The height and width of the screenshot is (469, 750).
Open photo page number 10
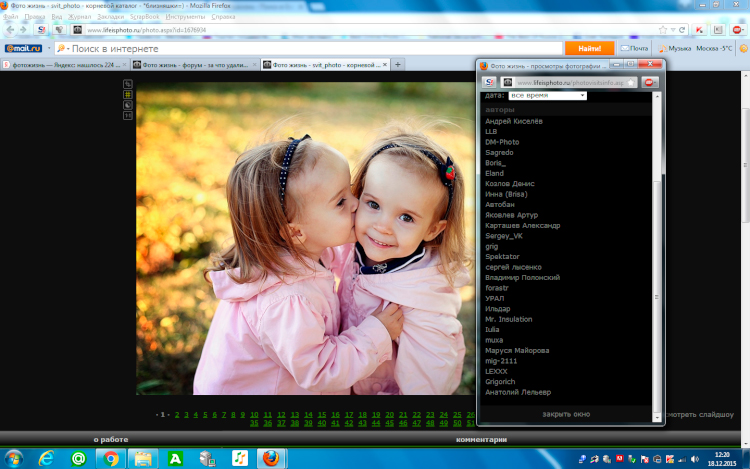point(254,414)
